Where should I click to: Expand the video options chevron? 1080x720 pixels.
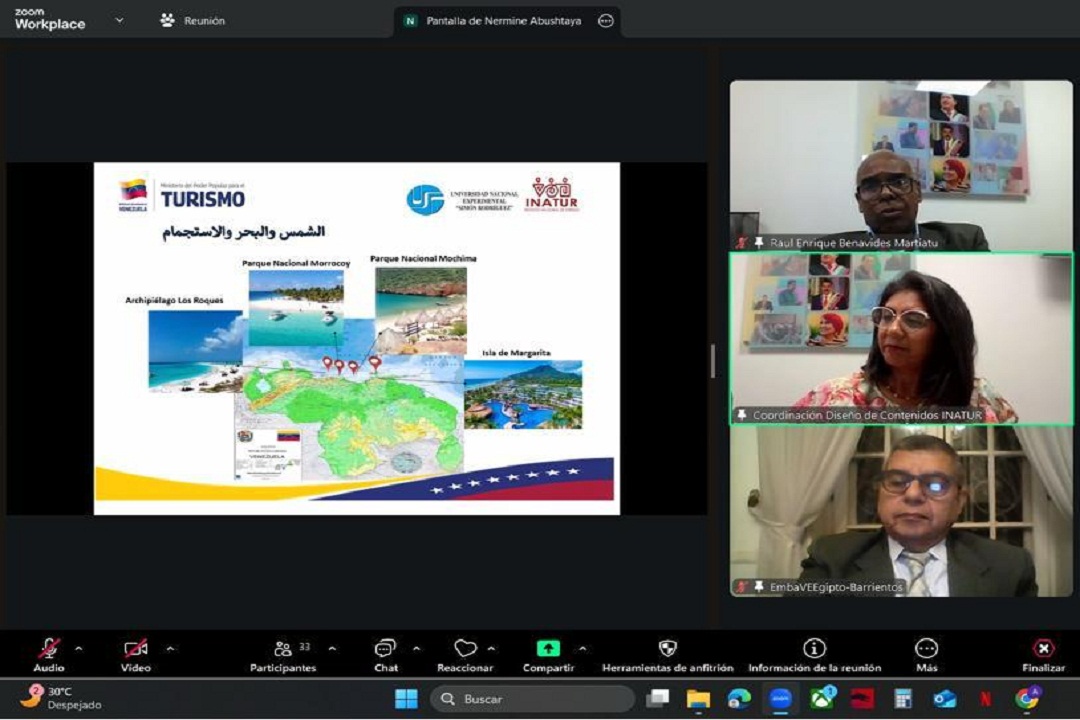coord(169,648)
